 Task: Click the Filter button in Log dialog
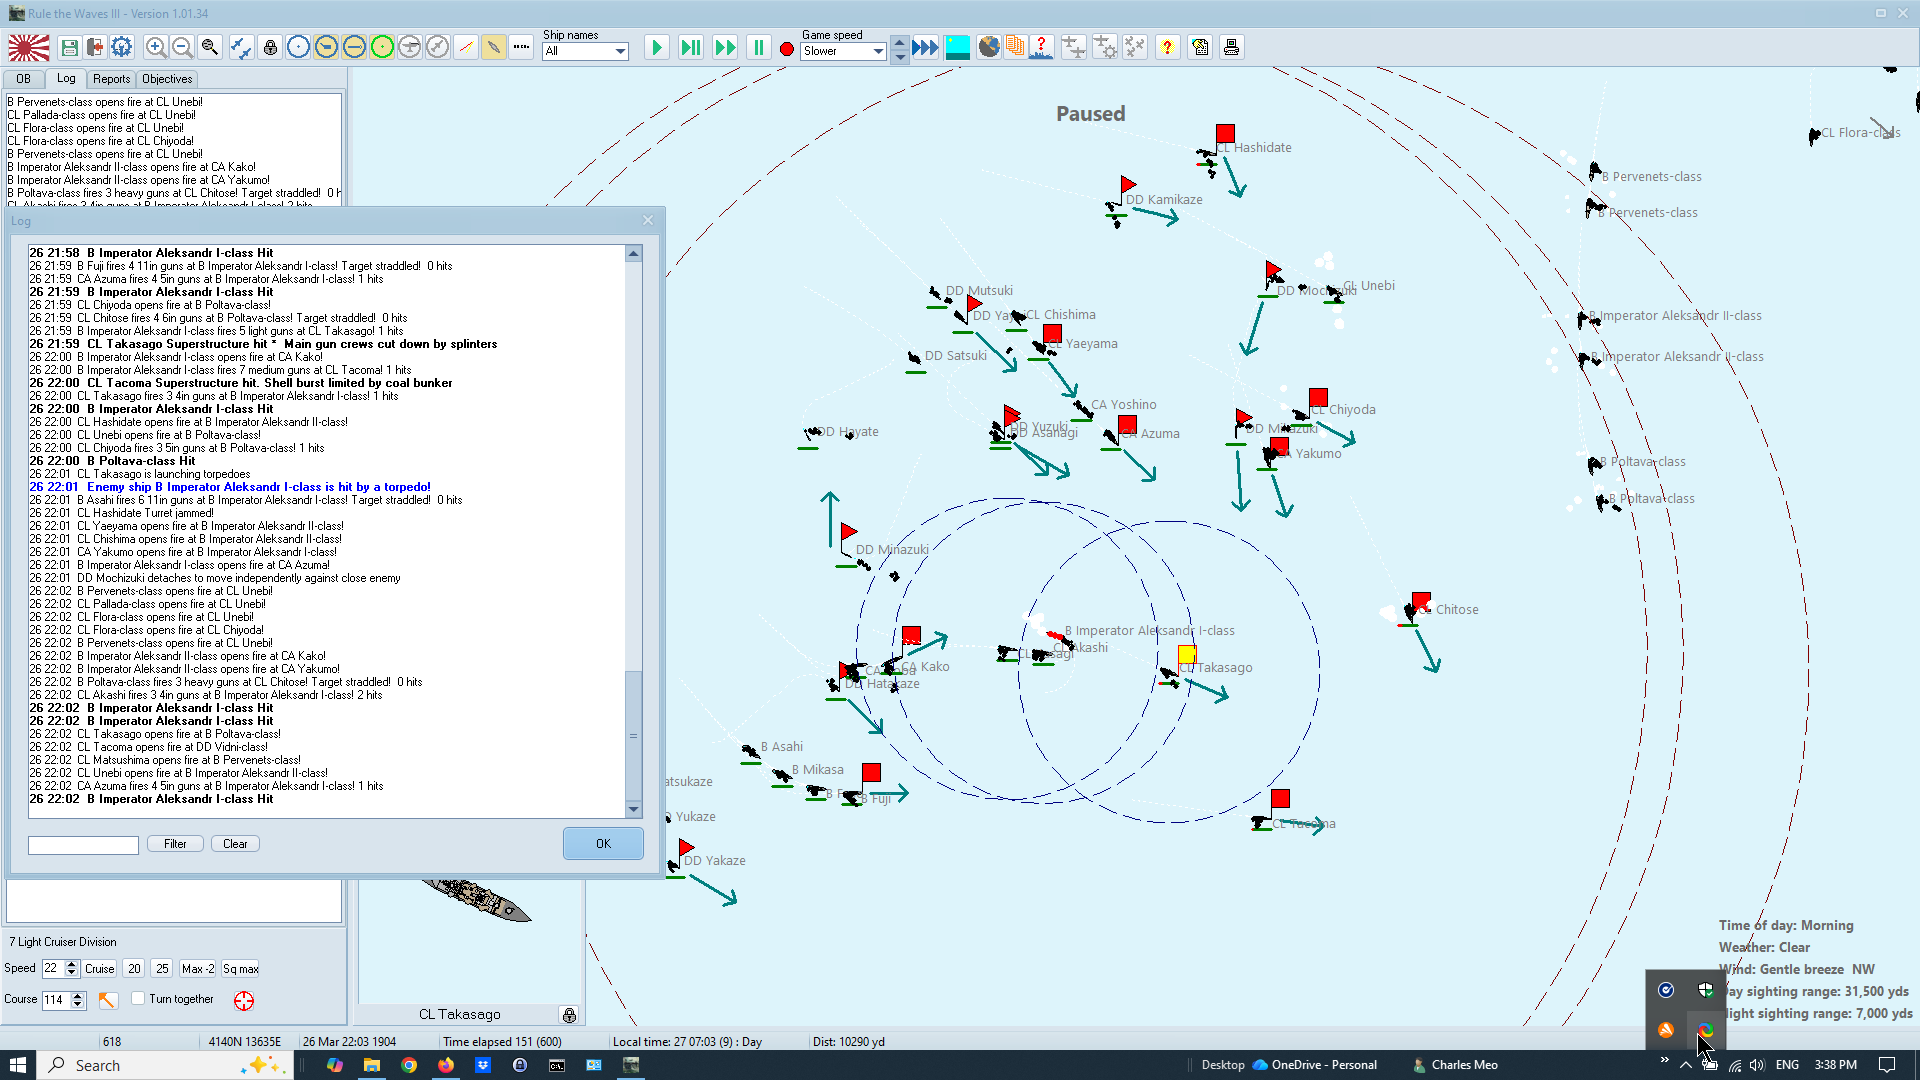(175, 844)
